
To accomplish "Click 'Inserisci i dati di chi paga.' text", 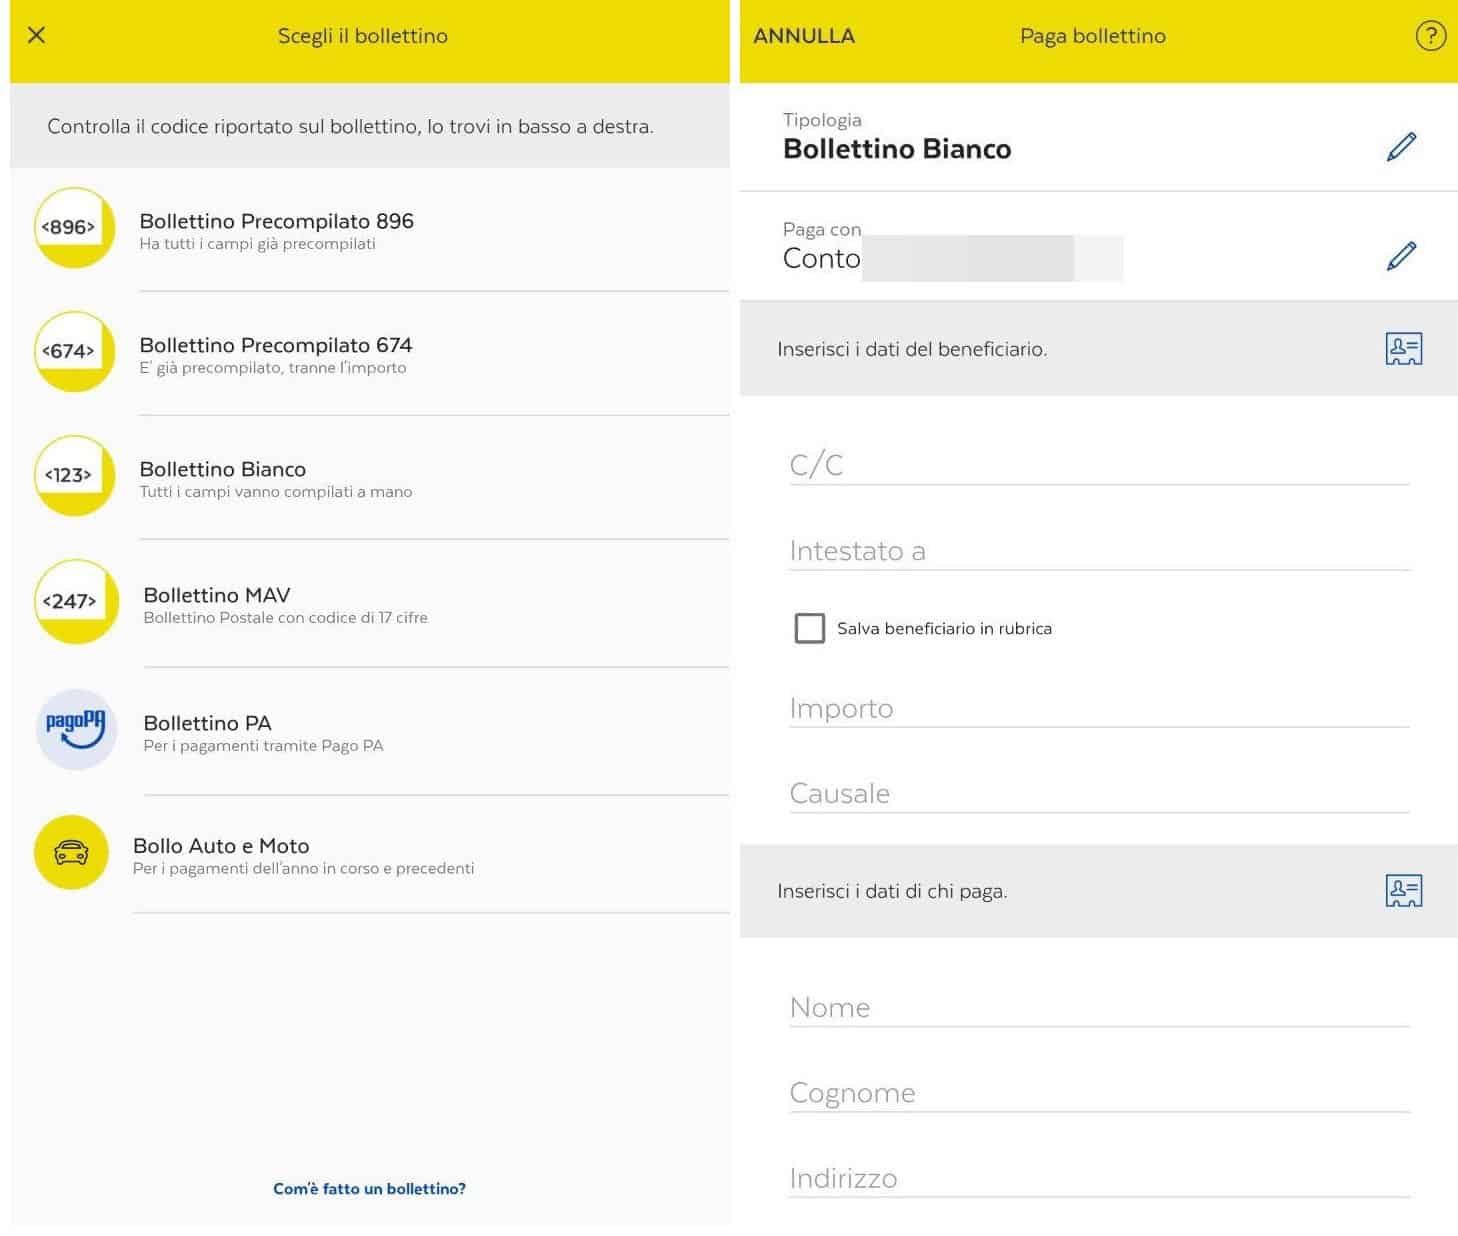I will tap(892, 891).
